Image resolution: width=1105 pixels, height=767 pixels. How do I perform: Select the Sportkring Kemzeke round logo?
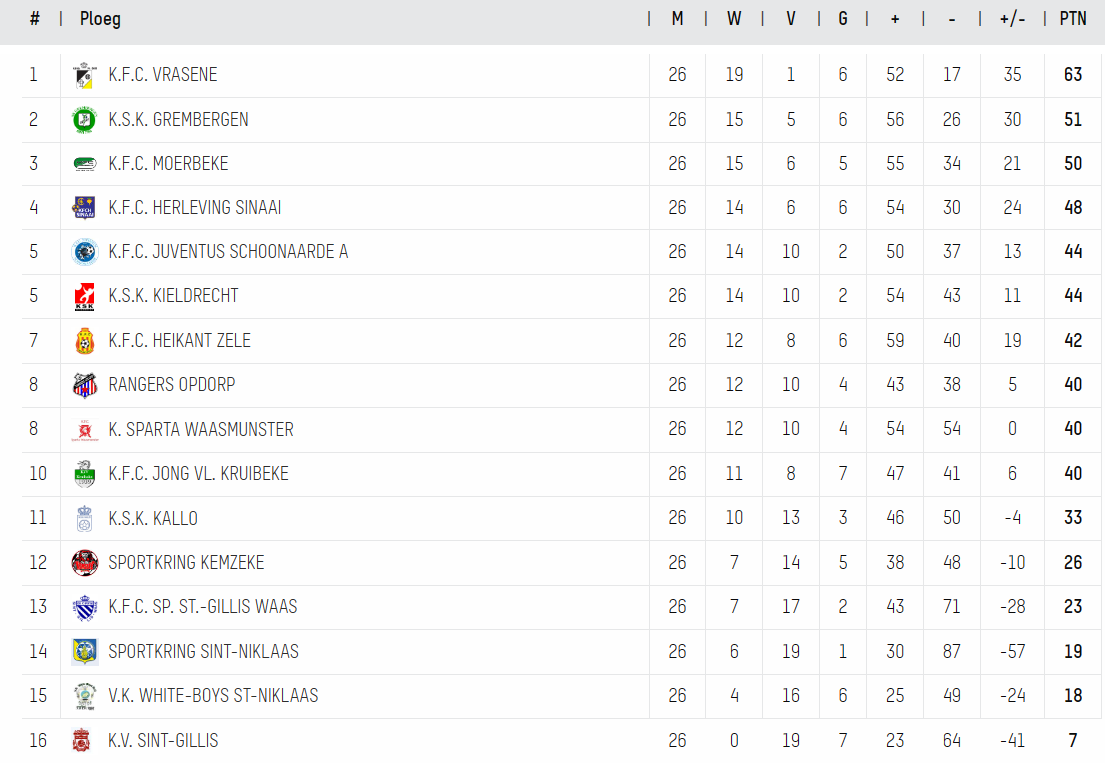pyautogui.click(x=85, y=563)
